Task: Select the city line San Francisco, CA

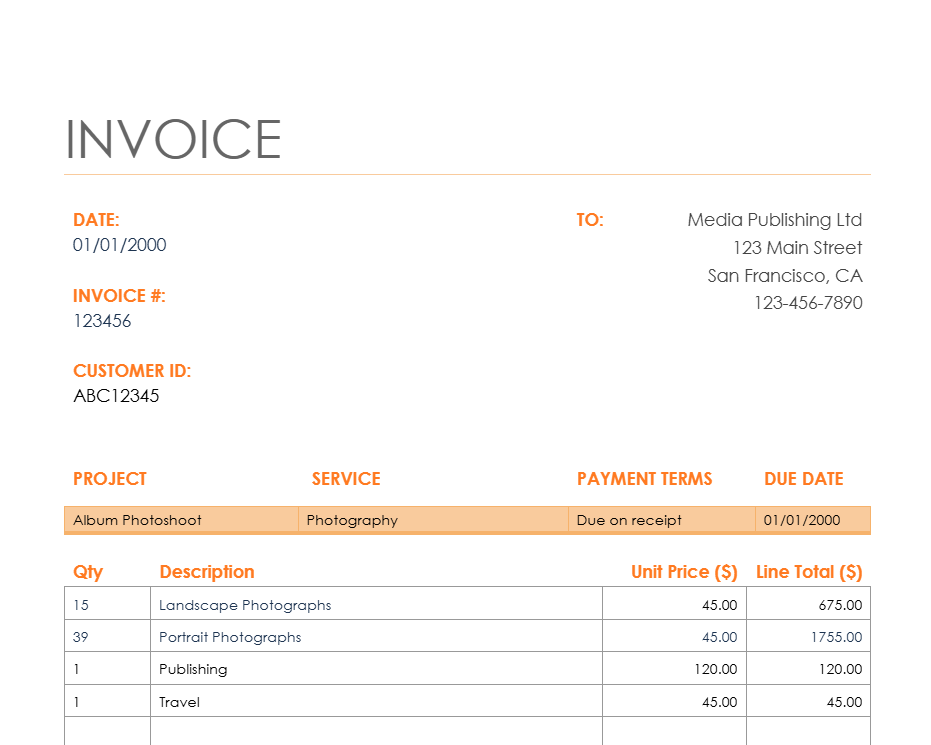Action: [784, 275]
